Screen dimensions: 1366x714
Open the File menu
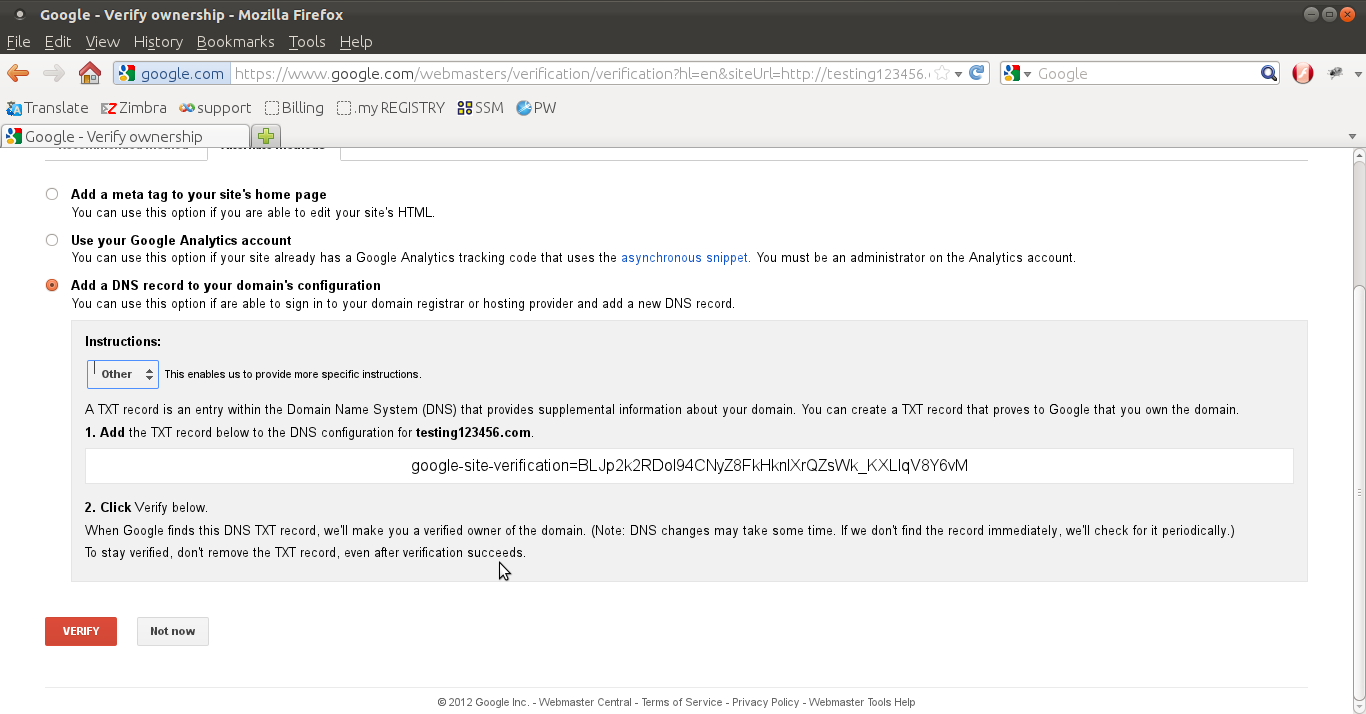click(19, 42)
